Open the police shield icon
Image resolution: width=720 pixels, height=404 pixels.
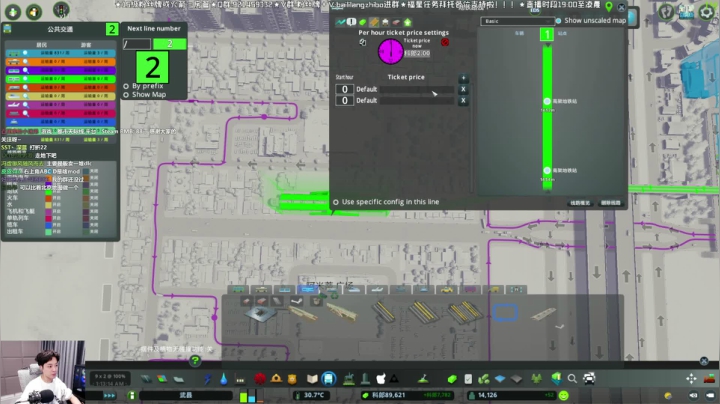point(292,379)
